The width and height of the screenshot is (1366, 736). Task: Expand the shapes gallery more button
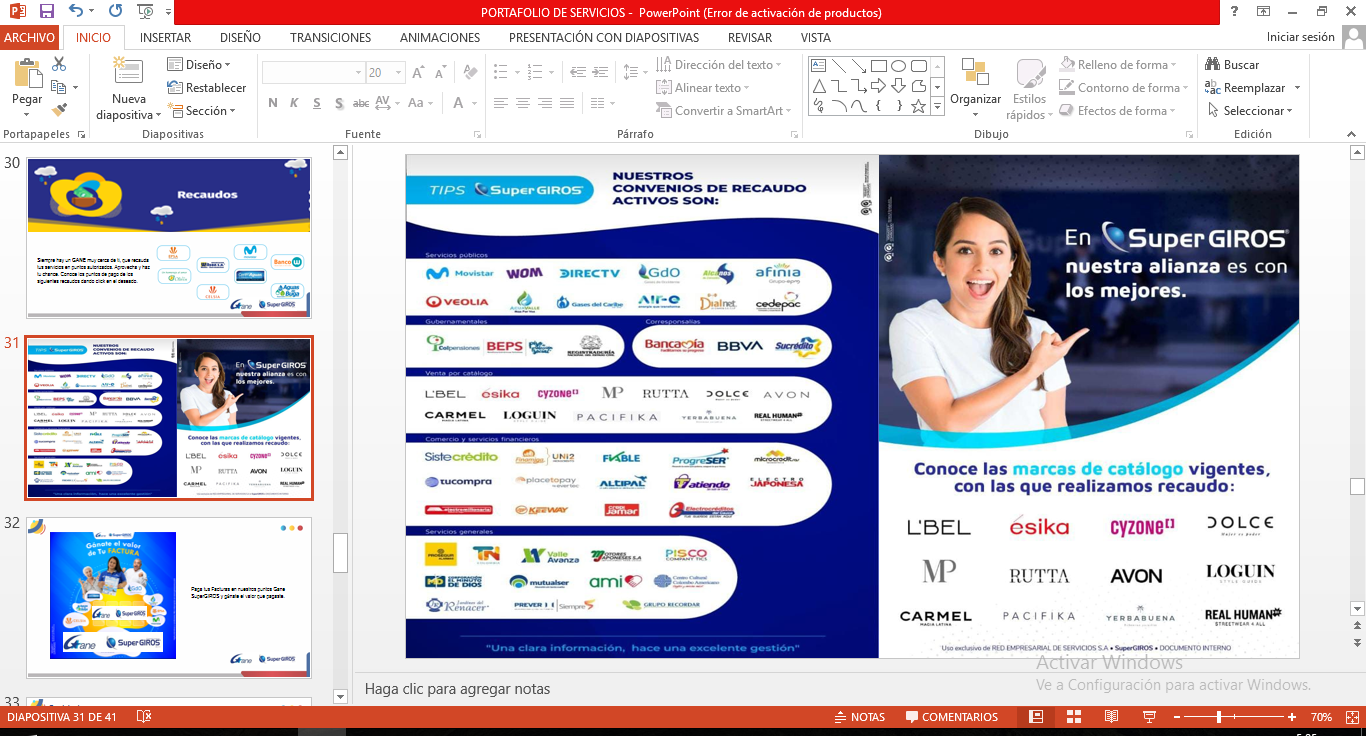pos(938,106)
